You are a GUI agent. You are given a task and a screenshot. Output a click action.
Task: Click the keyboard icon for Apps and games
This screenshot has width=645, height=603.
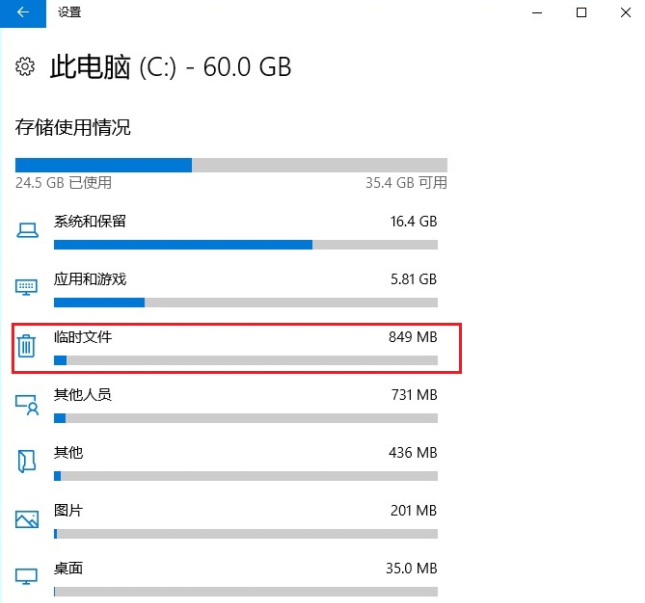[27, 288]
